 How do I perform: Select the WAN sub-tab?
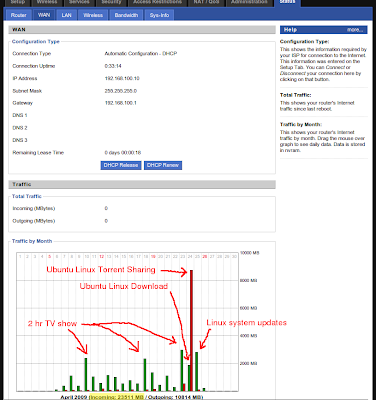44,15
